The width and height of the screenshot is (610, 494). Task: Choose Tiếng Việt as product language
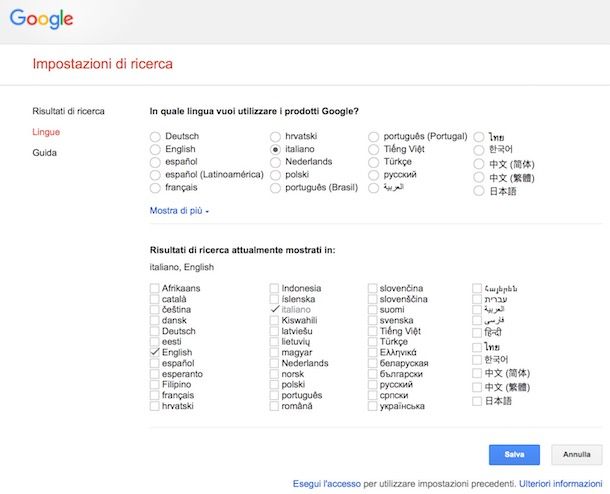373,149
